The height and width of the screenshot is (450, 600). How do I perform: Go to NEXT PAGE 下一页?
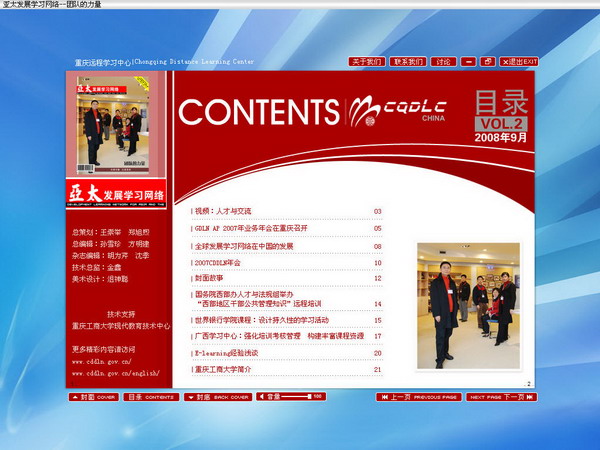(x=502, y=397)
